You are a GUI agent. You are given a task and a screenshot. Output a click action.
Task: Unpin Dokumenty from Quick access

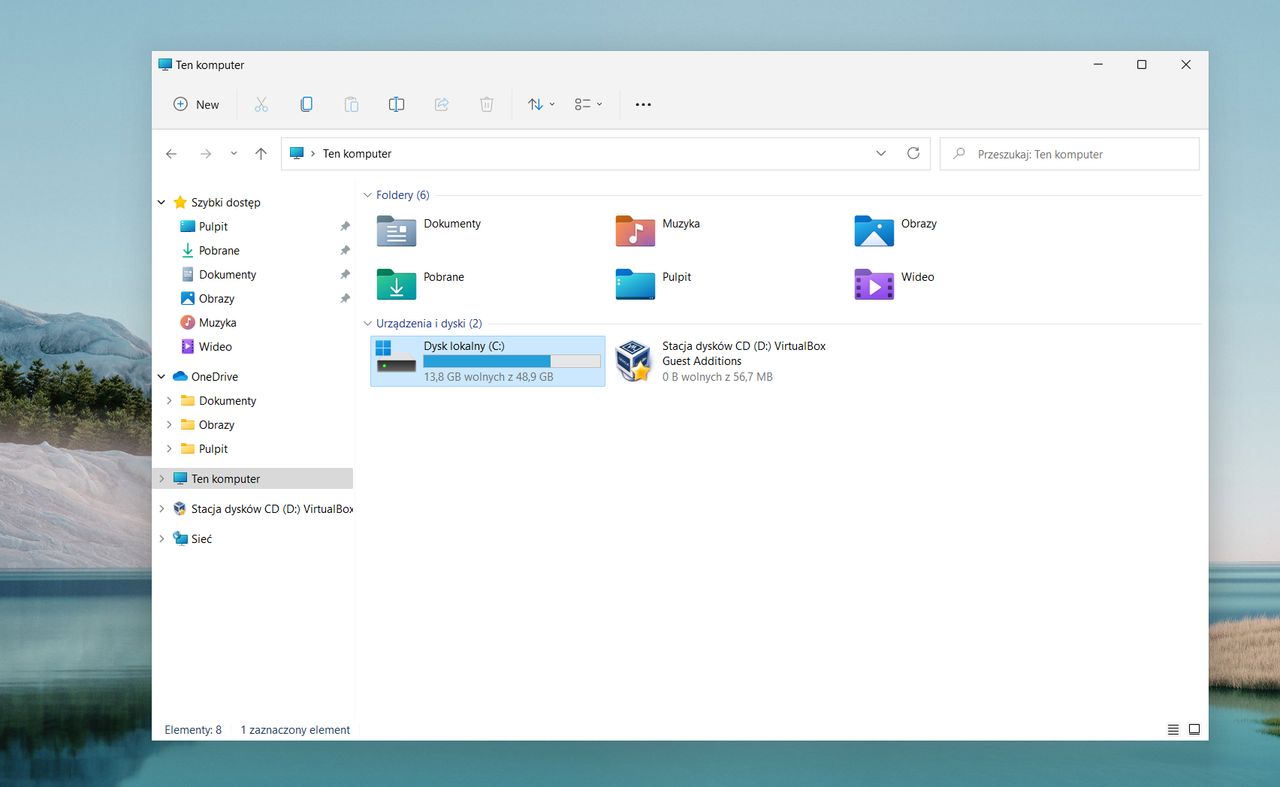pos(344,274)
